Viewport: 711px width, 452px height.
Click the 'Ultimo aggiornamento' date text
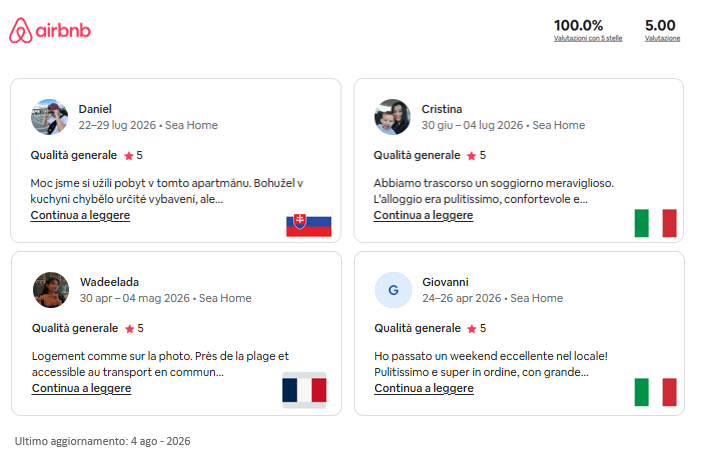point(102,441)
